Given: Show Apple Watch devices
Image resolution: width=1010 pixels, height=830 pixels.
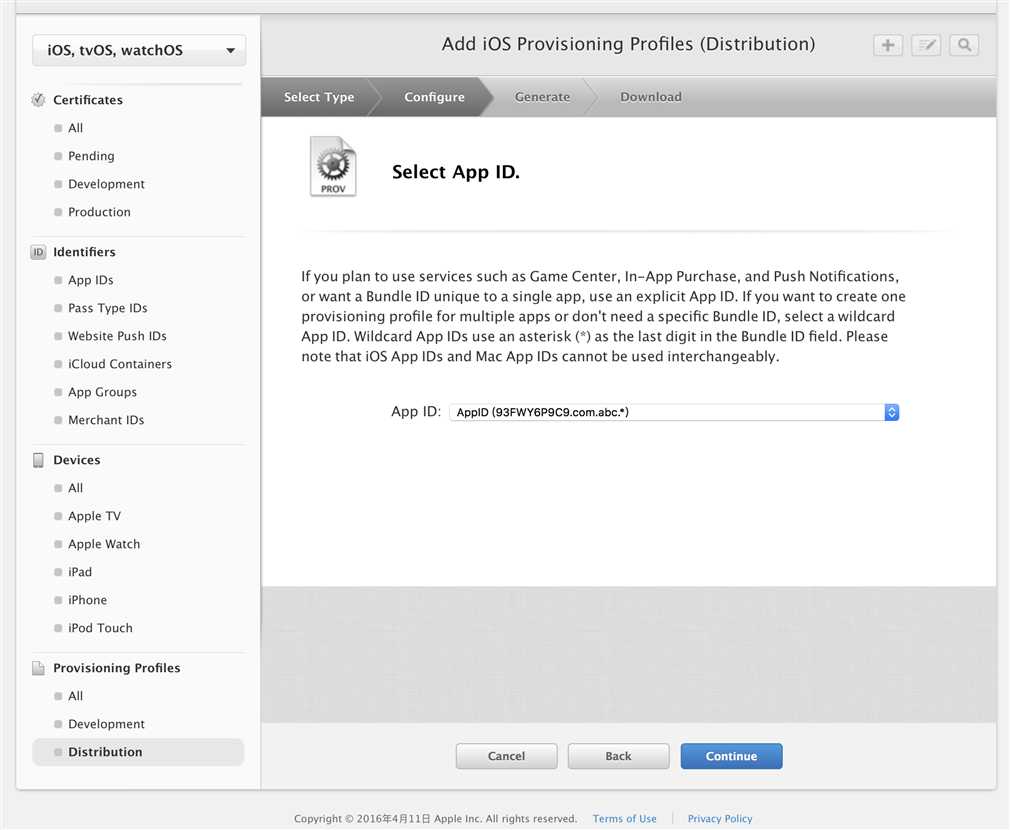Looking at the screenshot, I should click(x=104, y=544).
